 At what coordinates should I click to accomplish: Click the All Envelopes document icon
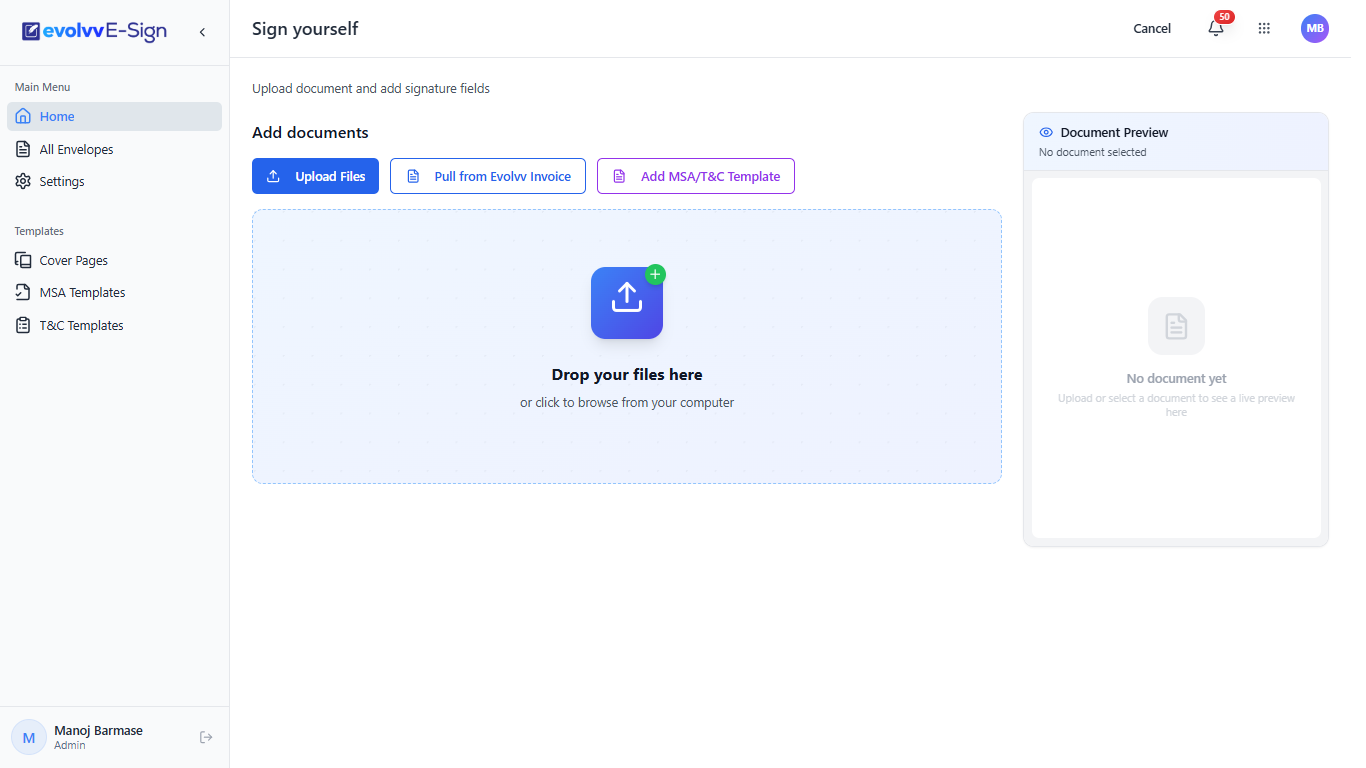(23, 149)
